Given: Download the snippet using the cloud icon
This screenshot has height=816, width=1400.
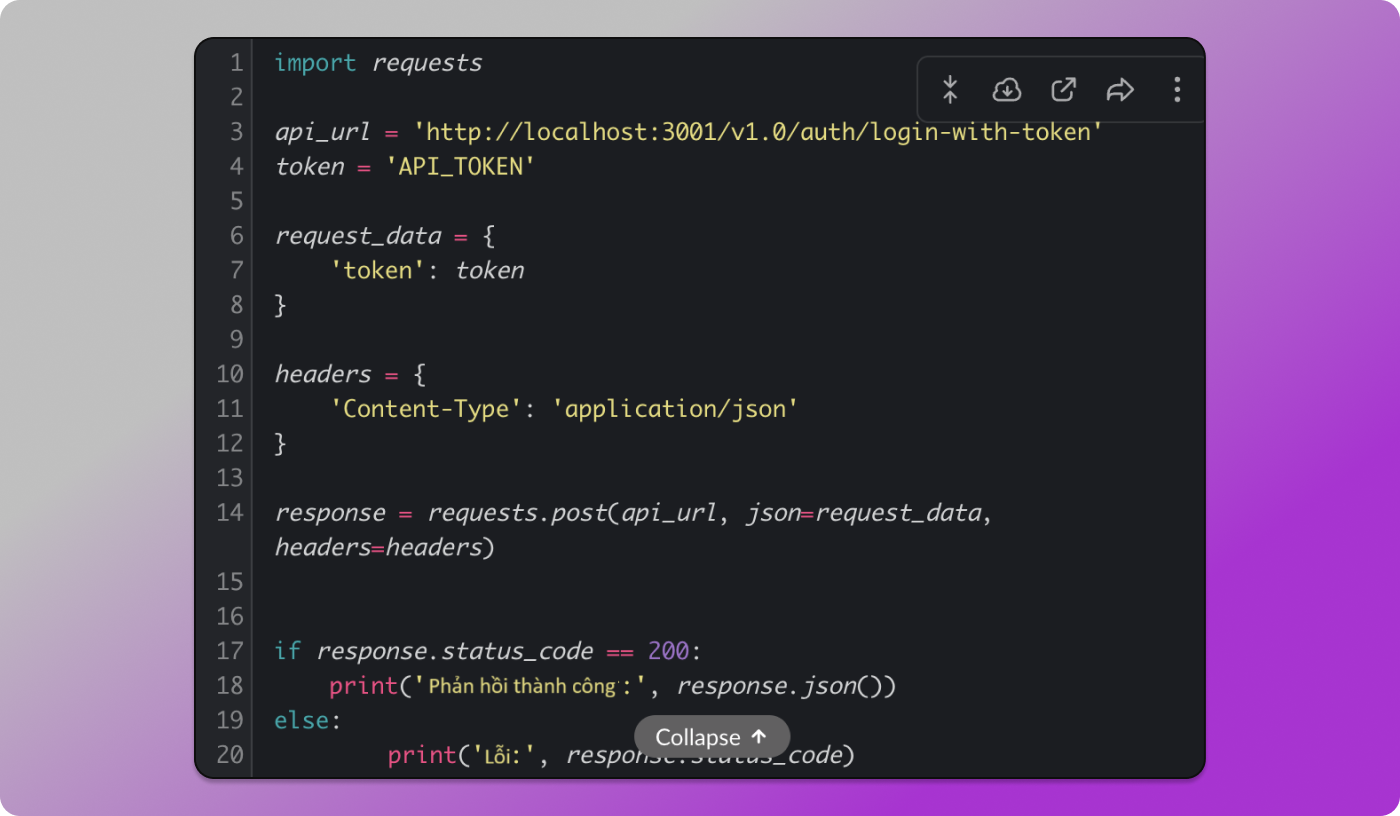Looking at the screenshot, I should point(1006,90).
